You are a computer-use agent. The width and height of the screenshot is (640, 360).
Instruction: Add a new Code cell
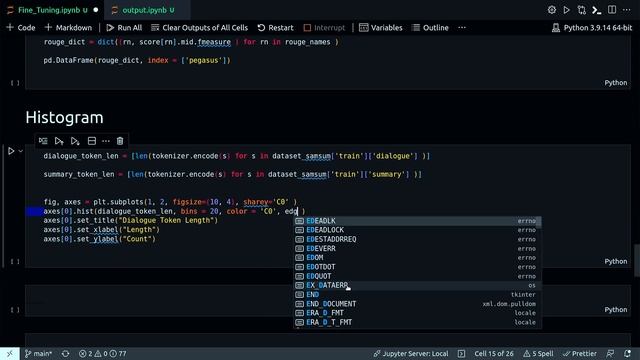pos(21,28)
